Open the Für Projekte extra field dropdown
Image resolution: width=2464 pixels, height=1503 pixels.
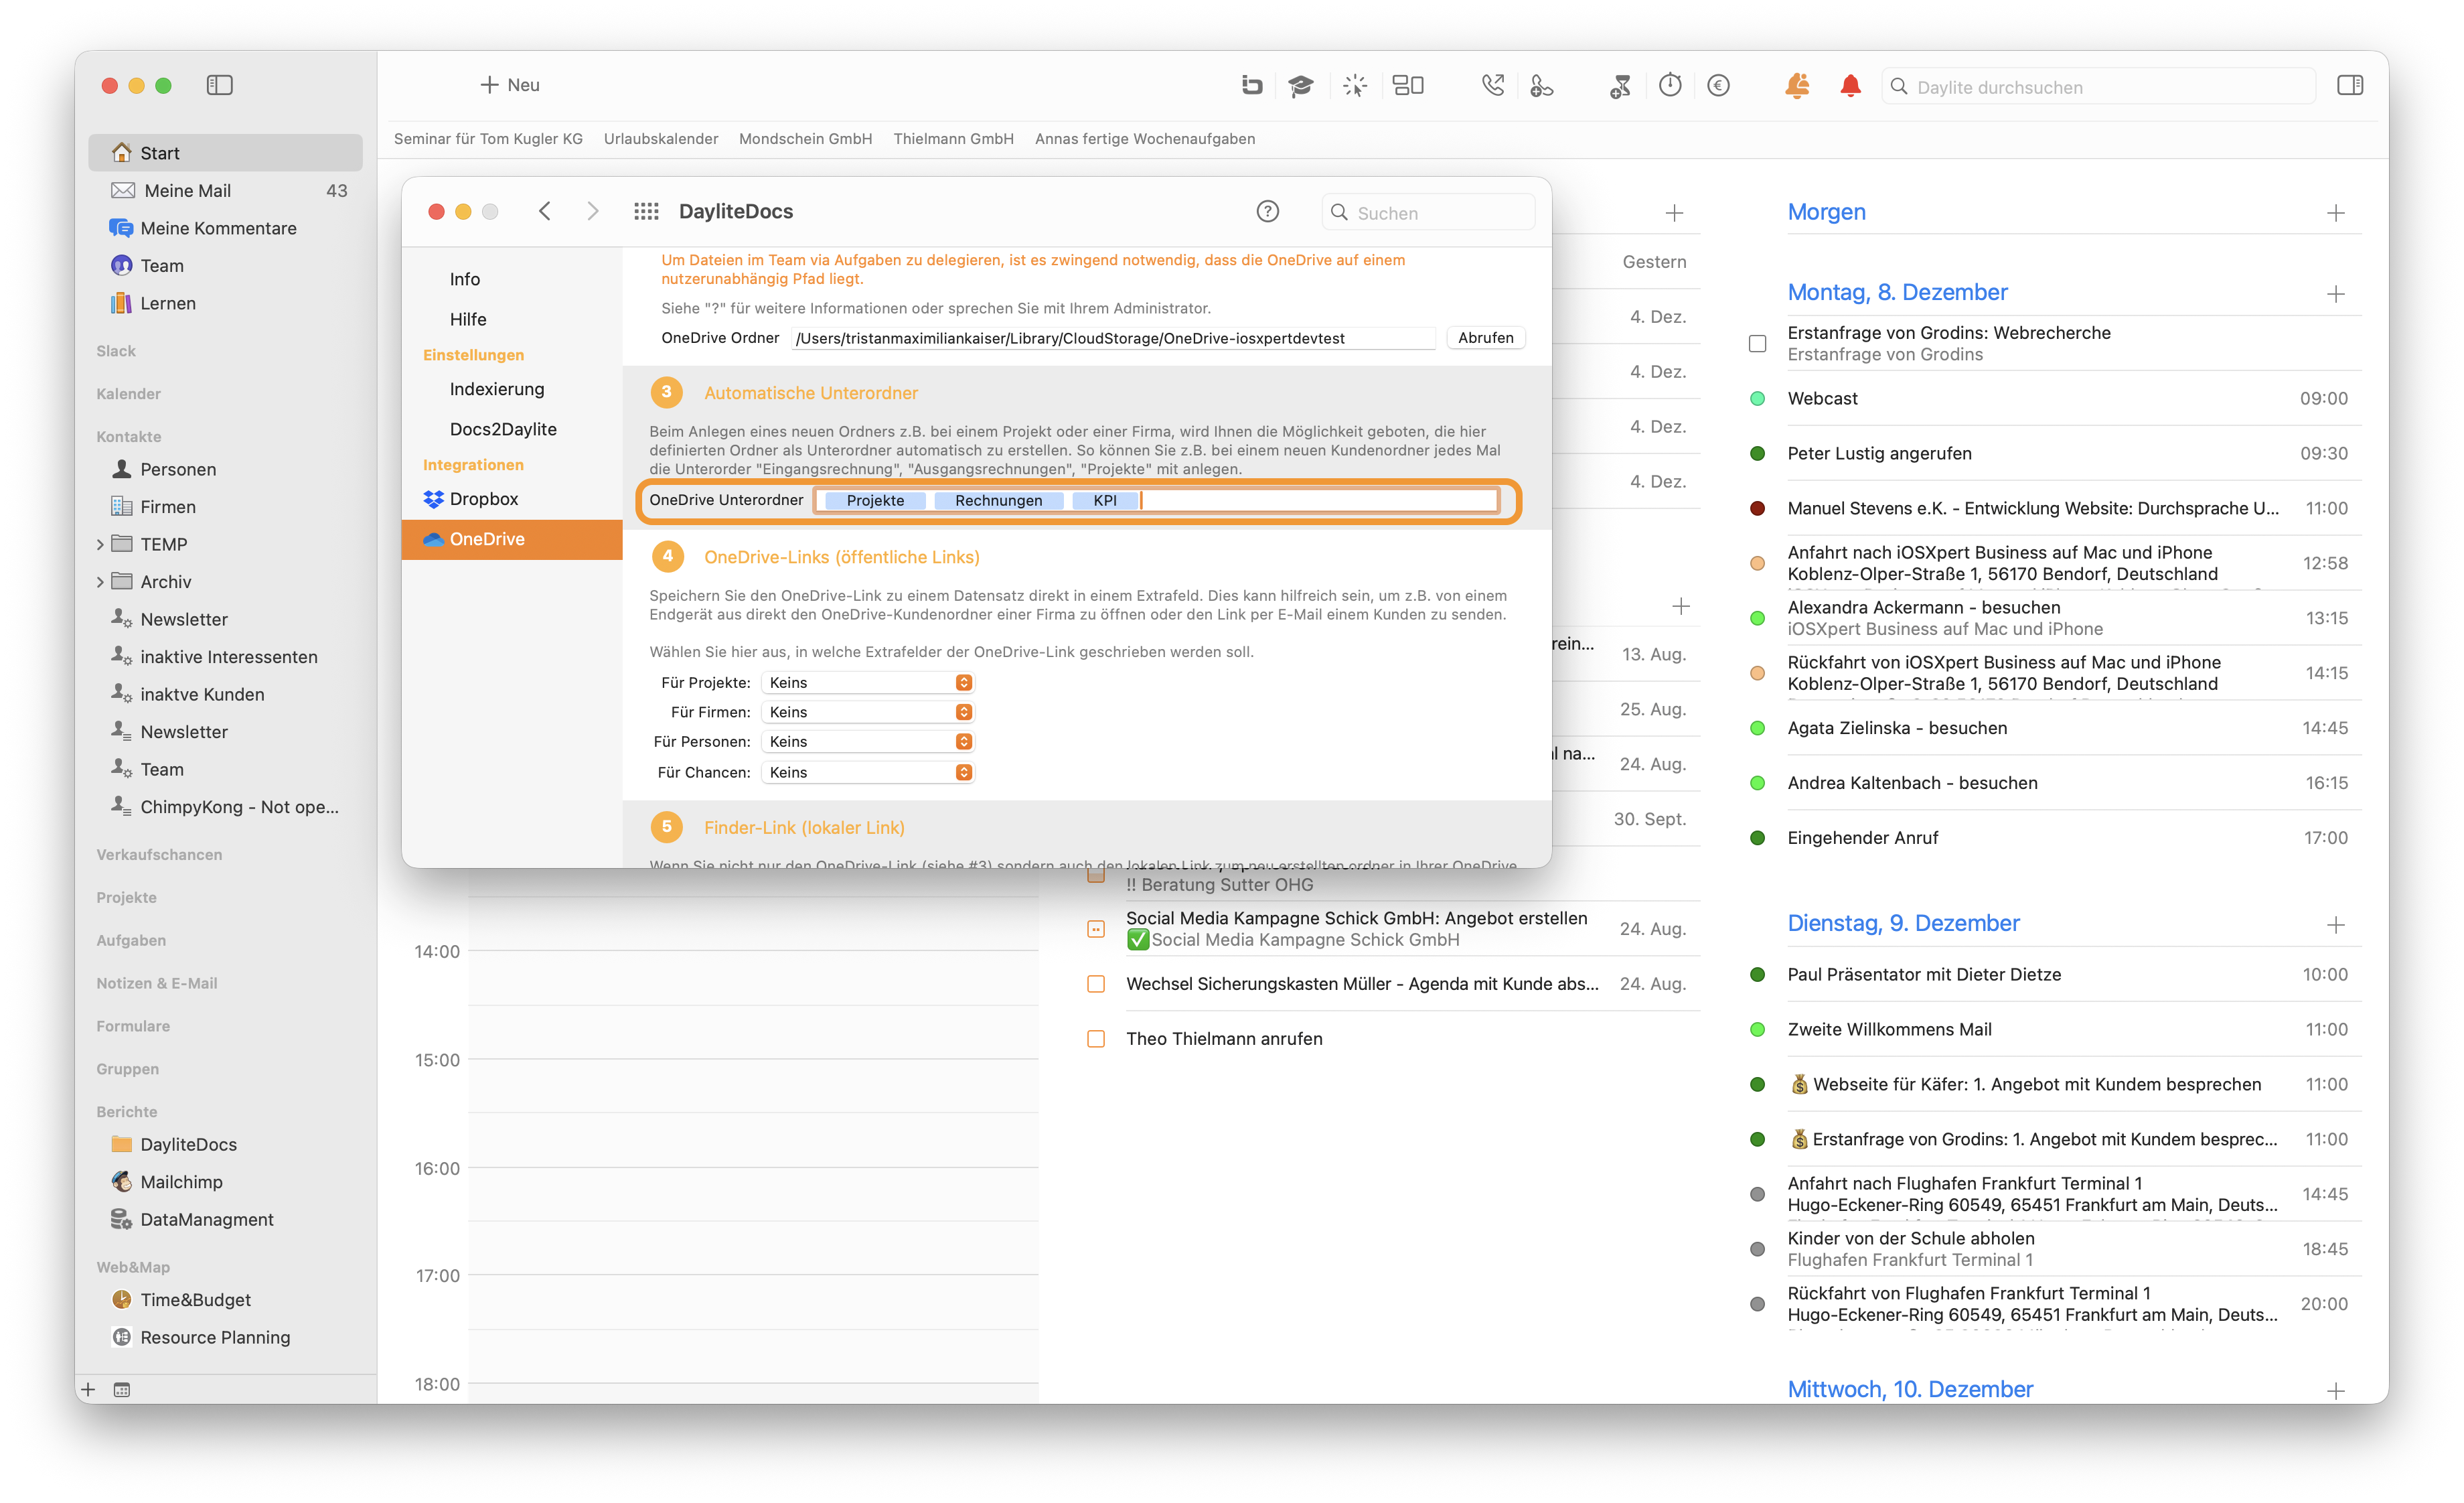pyautogui.click(x=867, y=682)
